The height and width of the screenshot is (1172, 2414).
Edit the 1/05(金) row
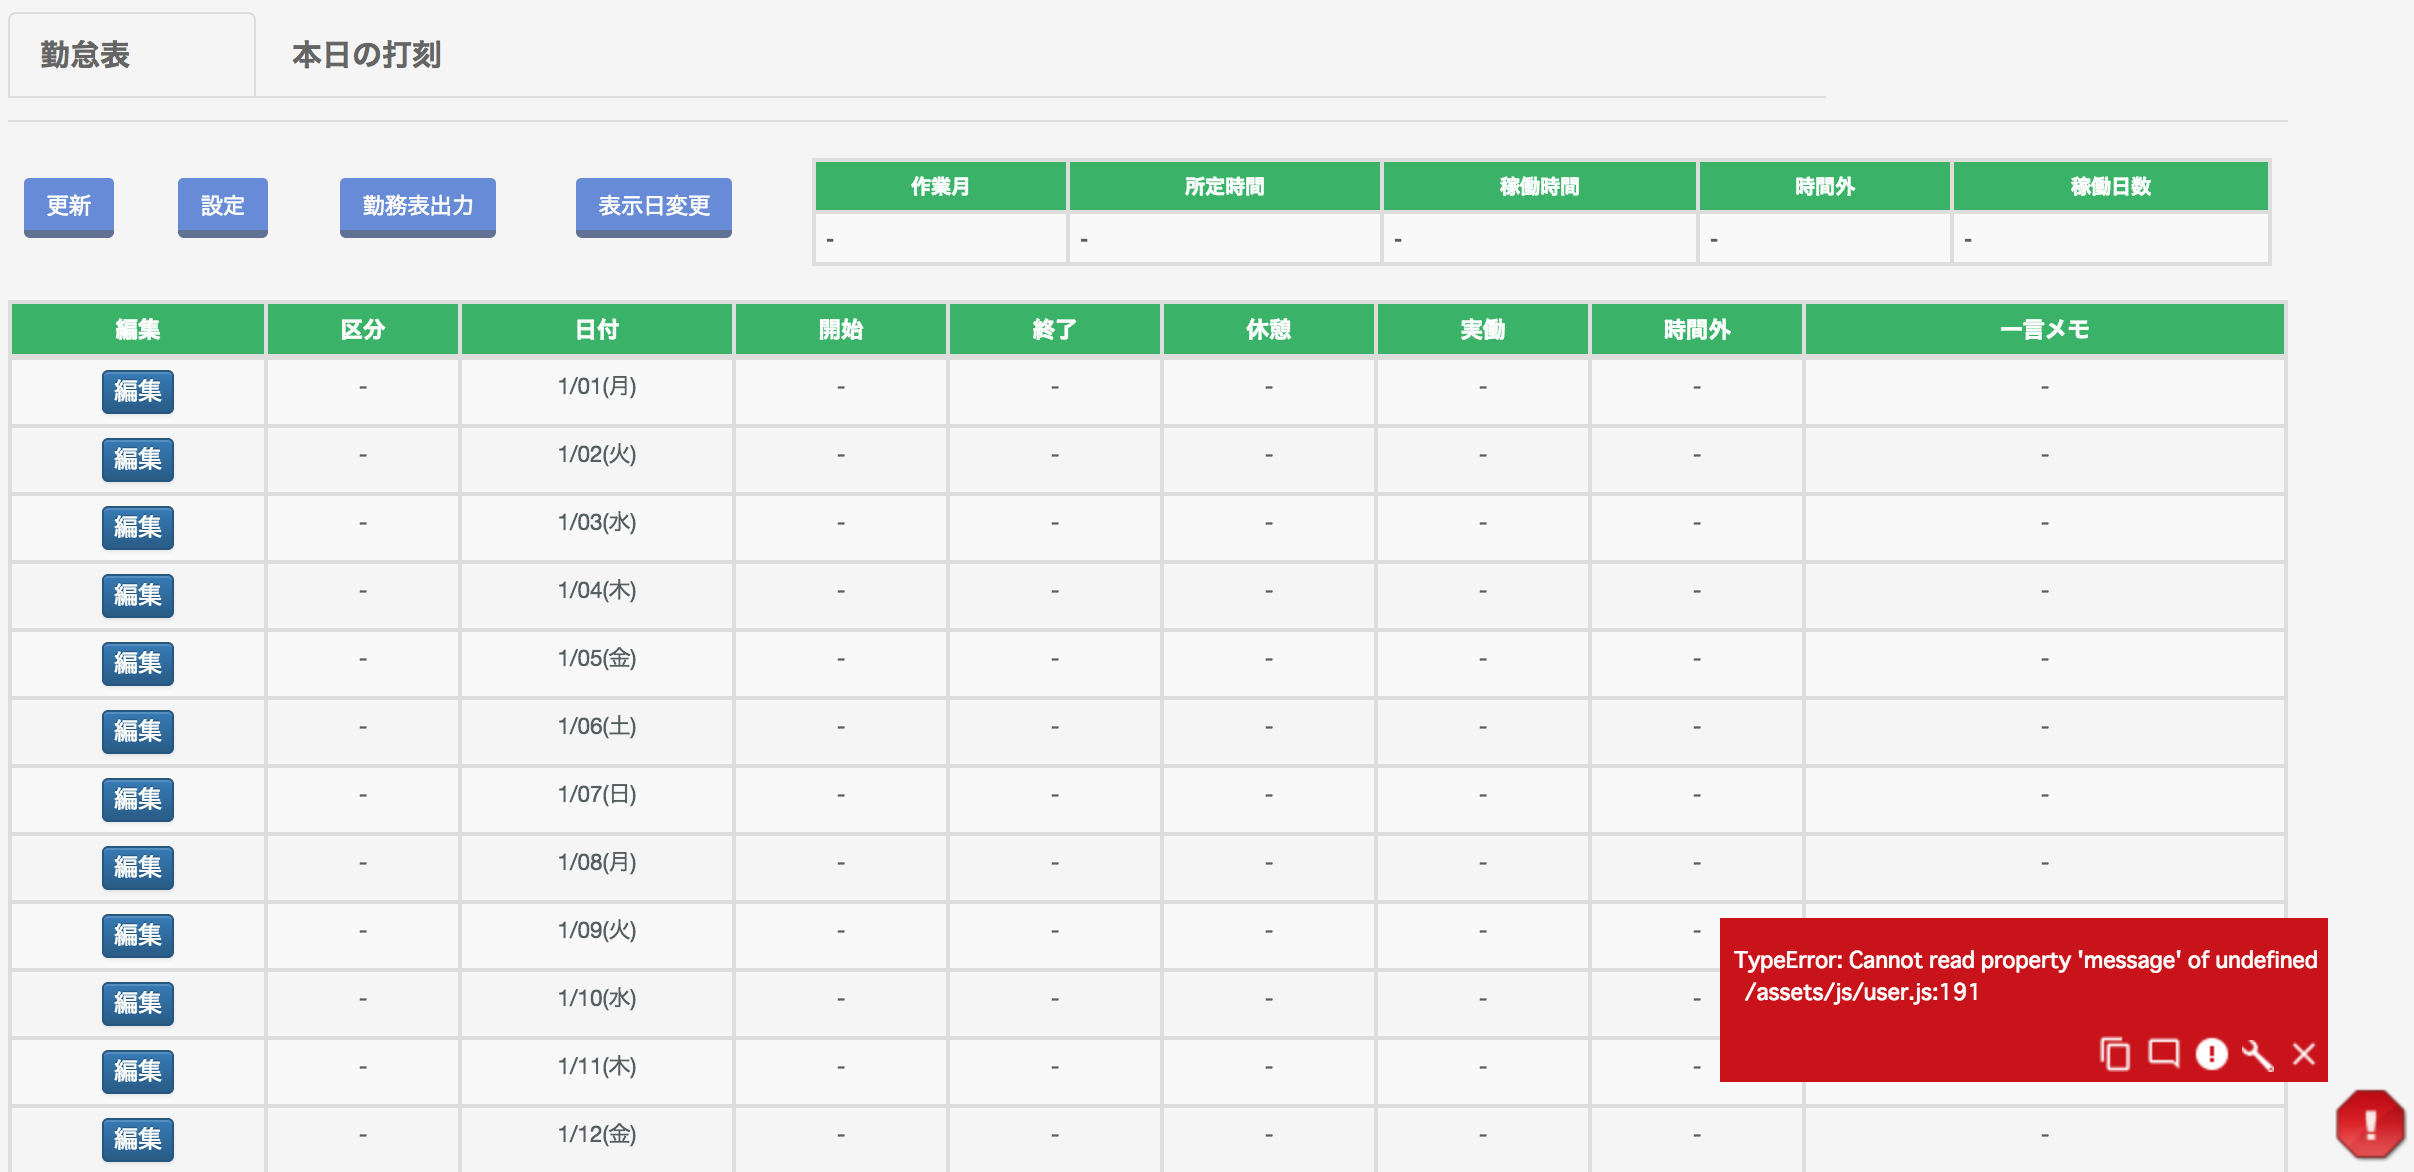tap(138, 663)
